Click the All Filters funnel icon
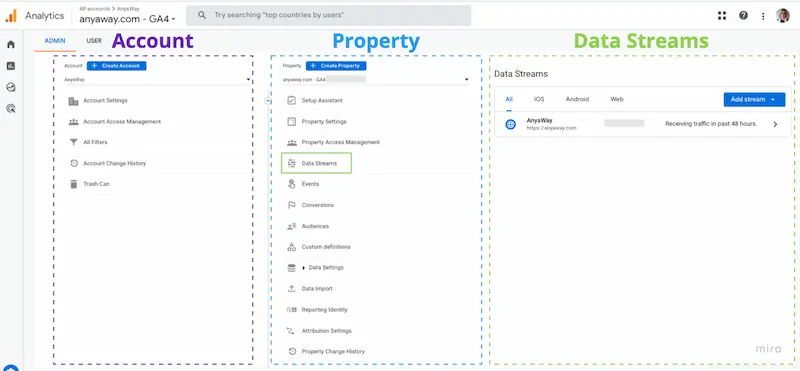This screenshot has height=371, width=800. tap(73, 142)
